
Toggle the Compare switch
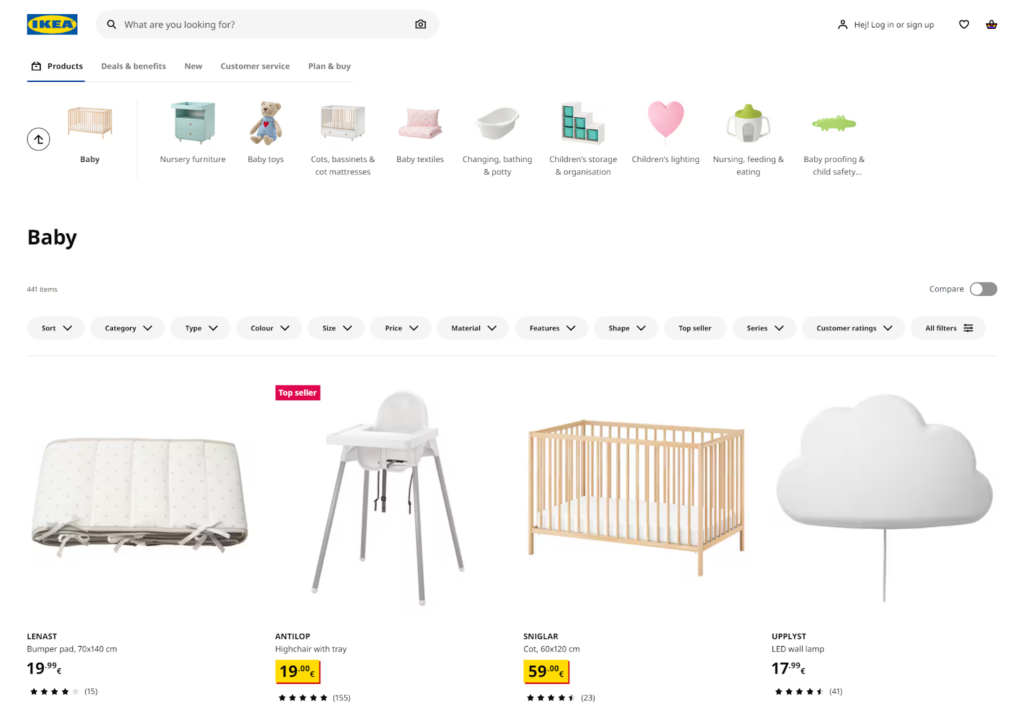983,289
